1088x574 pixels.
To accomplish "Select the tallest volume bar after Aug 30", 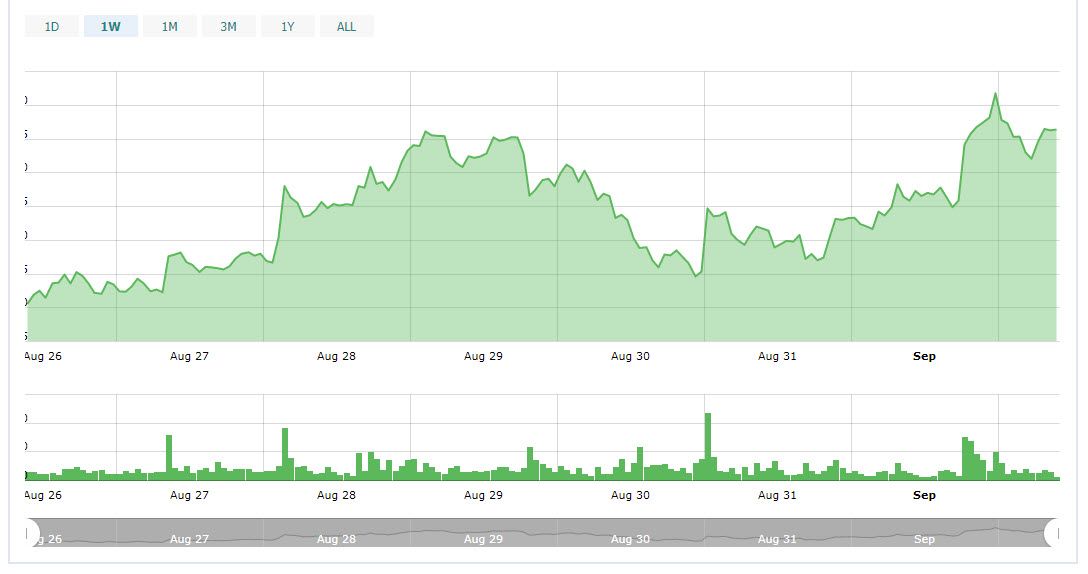I will pyautogui.click(x=708, y=446).
